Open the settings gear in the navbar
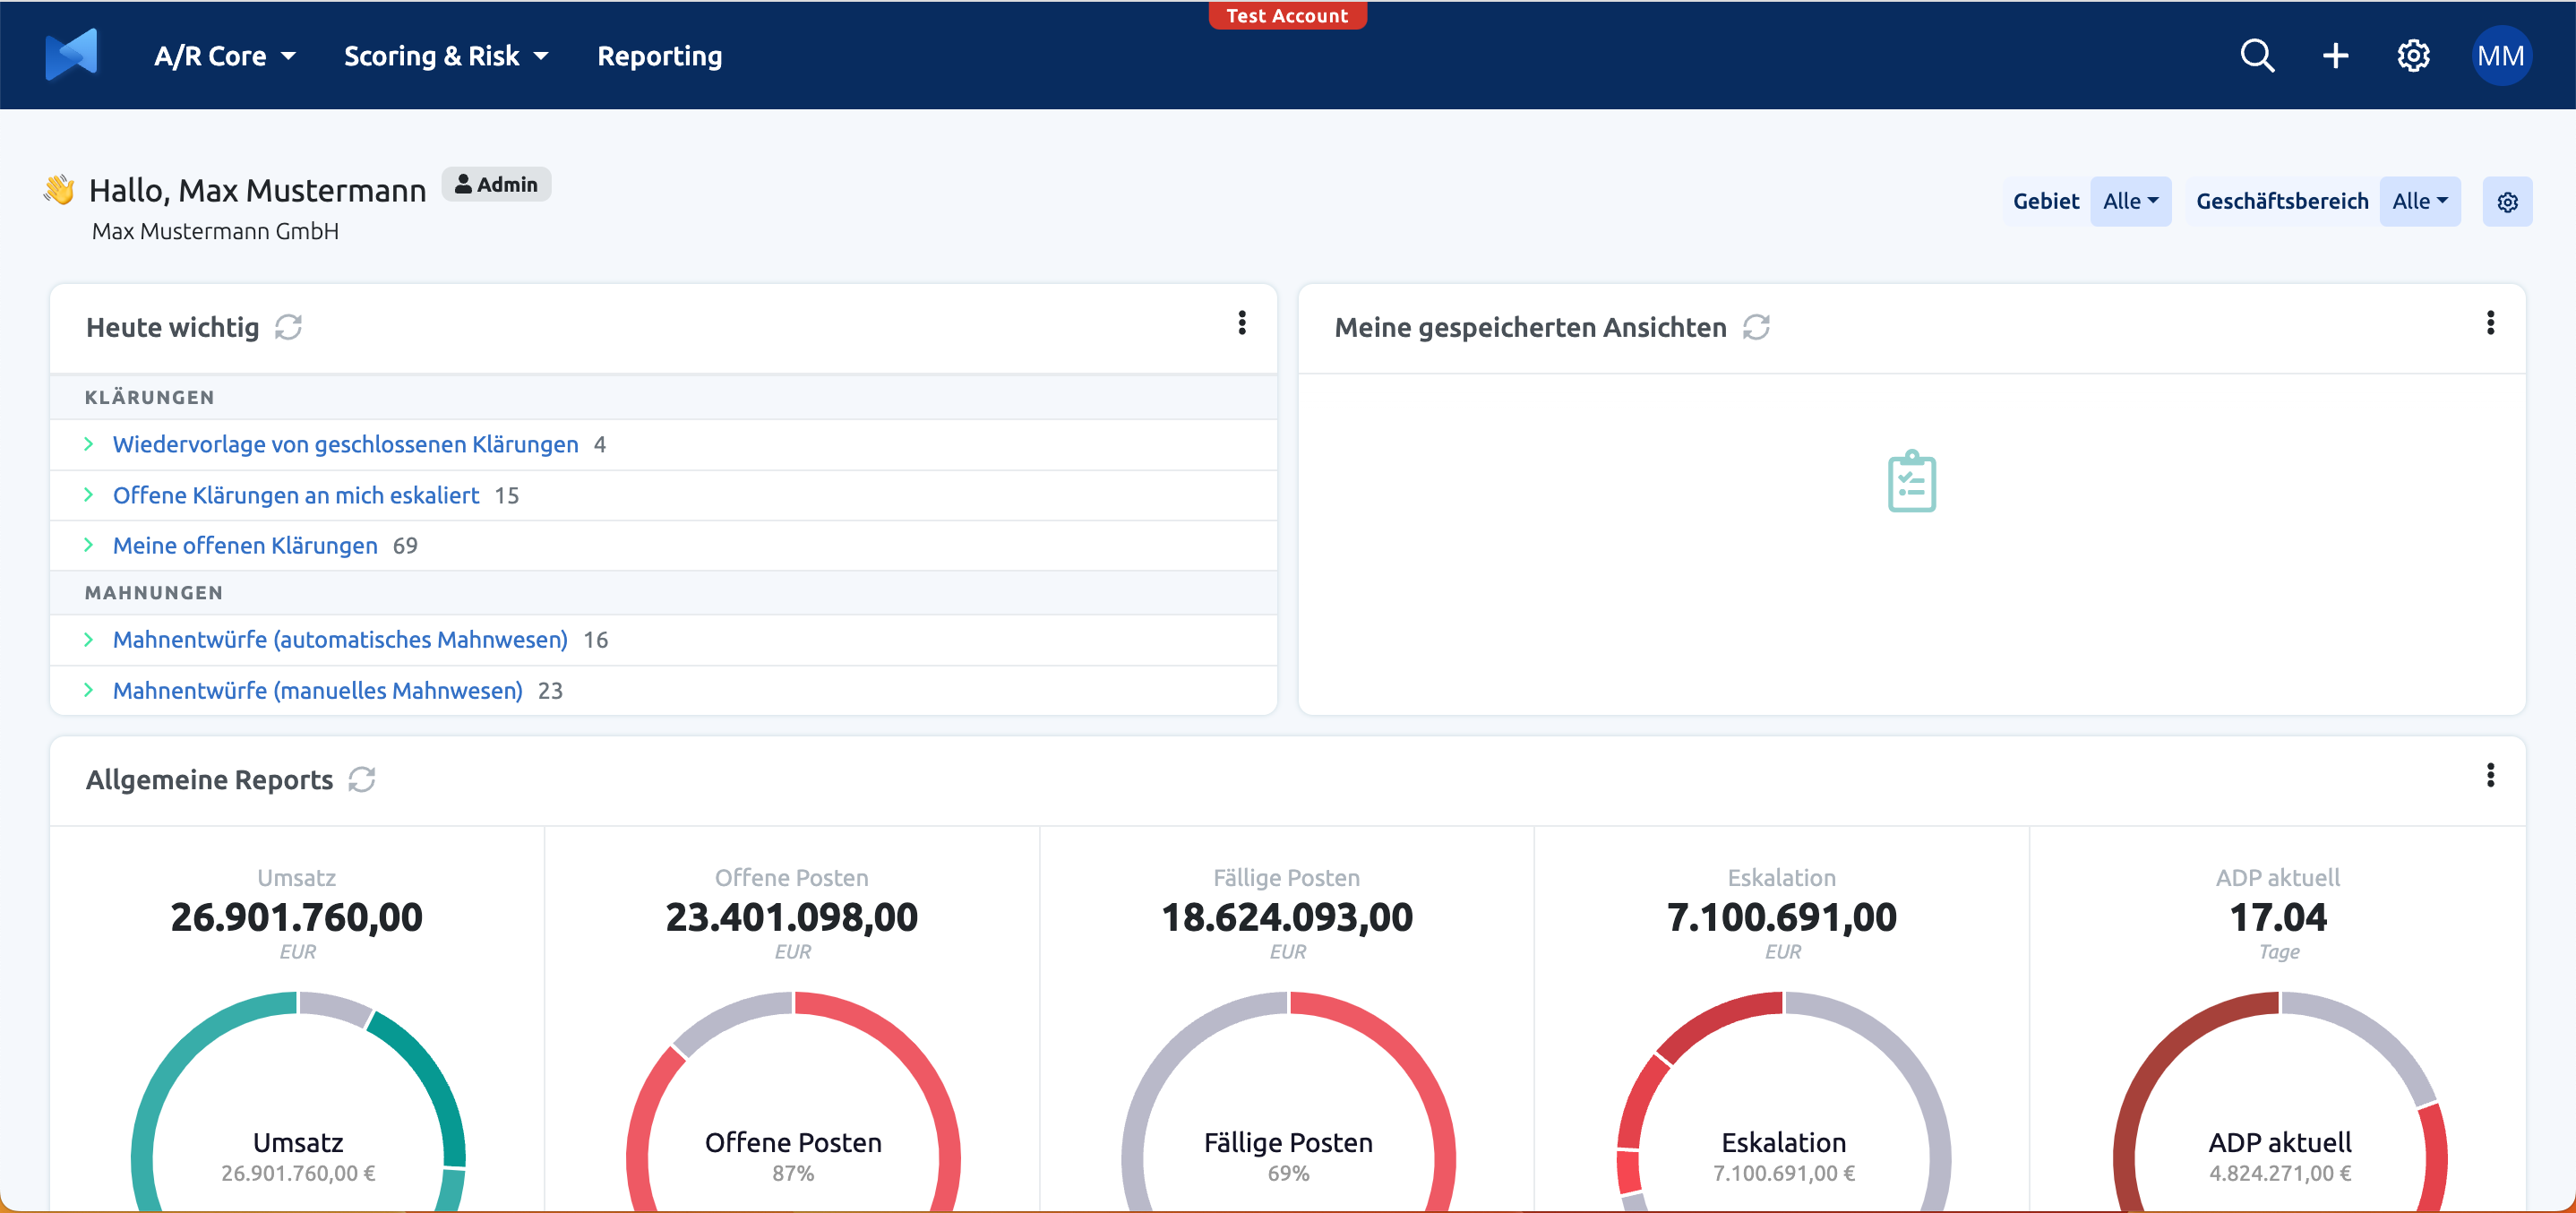This screenshot has height=1213, width=2576. pyautogui.click(x=2413, y=56)
